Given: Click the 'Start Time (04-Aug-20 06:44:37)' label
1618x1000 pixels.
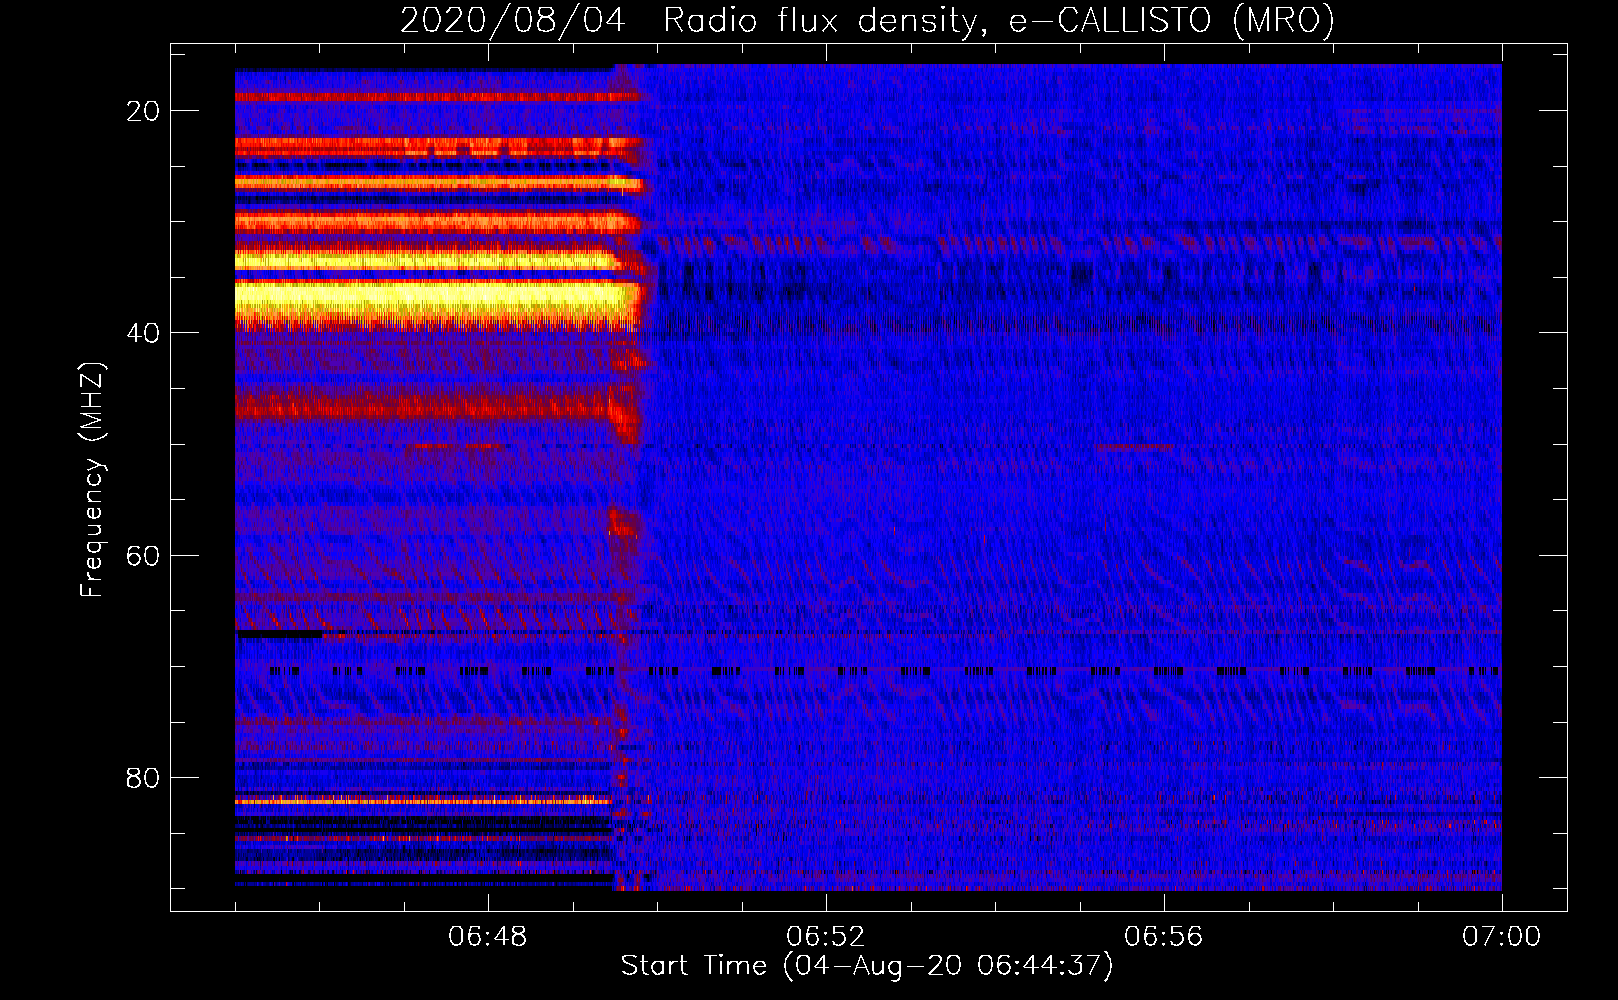Looking at the screenshot, I should pyautogui.click(x=867, y=966).
